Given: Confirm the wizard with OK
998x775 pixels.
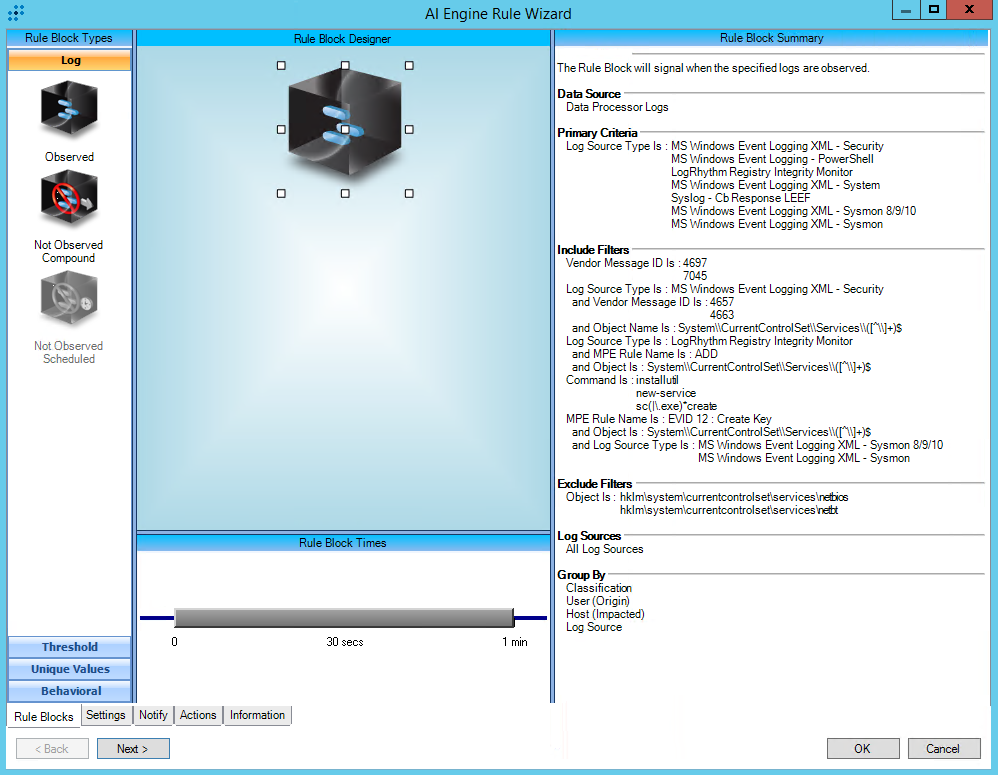Looking at the screenshot, I should (x=862, y=748).
